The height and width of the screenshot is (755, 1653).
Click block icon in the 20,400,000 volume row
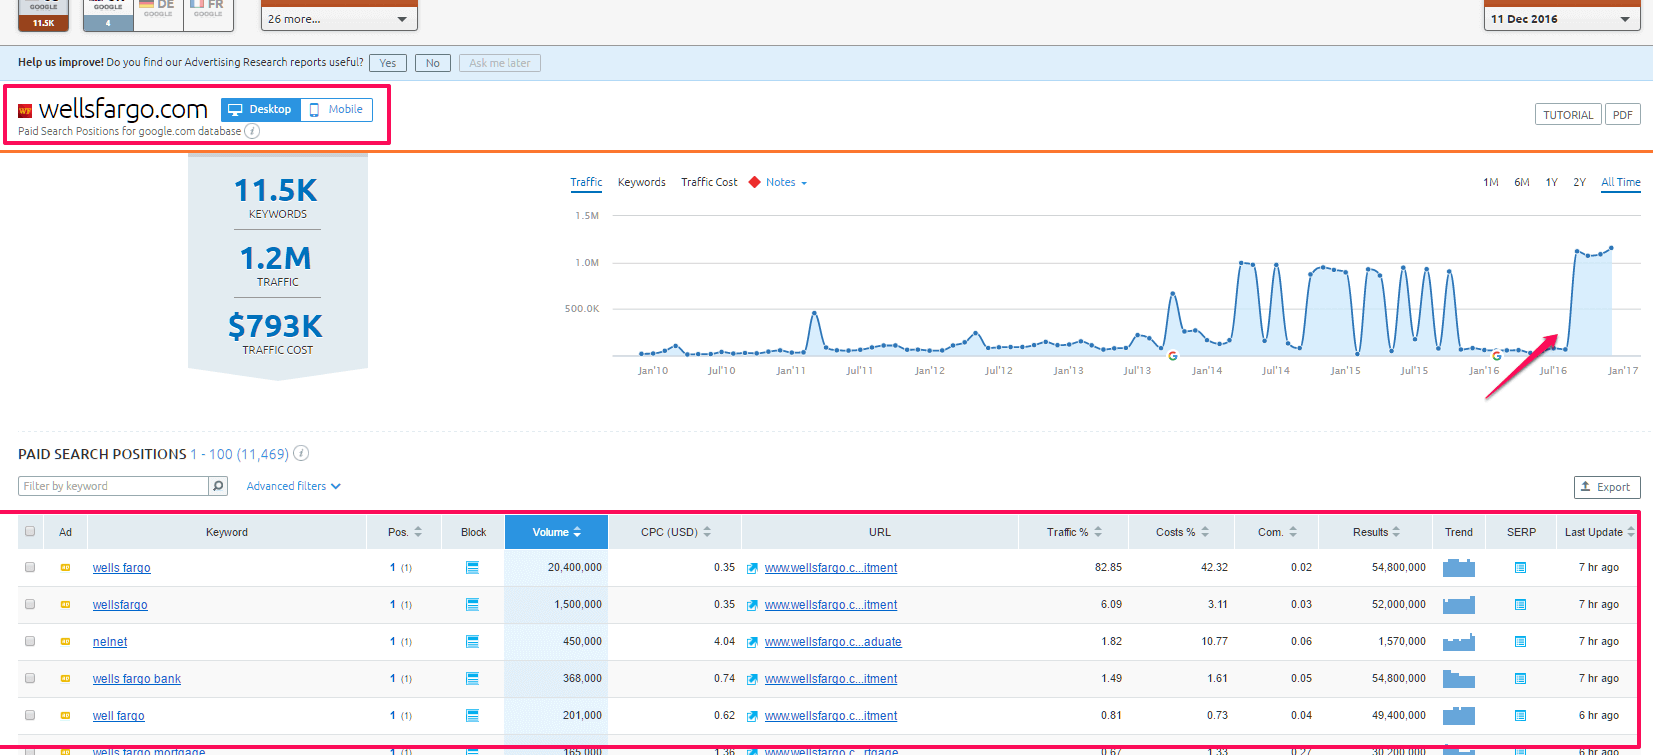tap(472, 568)
